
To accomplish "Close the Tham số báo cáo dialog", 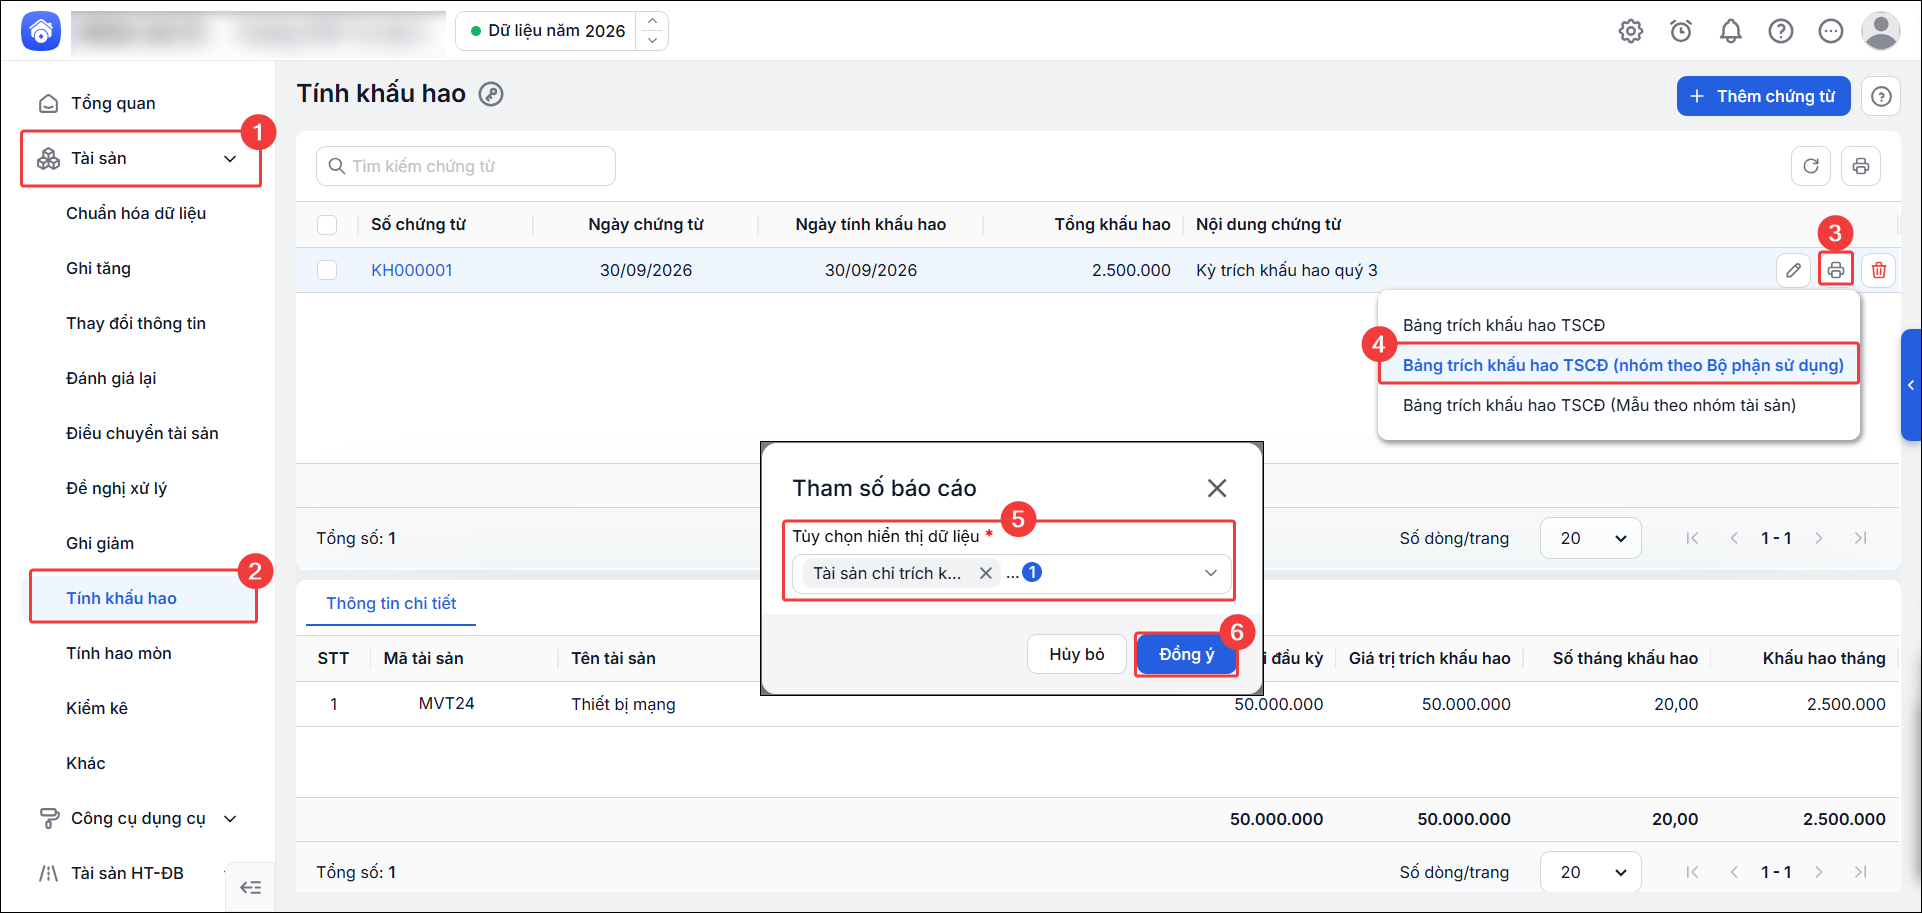I will click(1217, 488).
